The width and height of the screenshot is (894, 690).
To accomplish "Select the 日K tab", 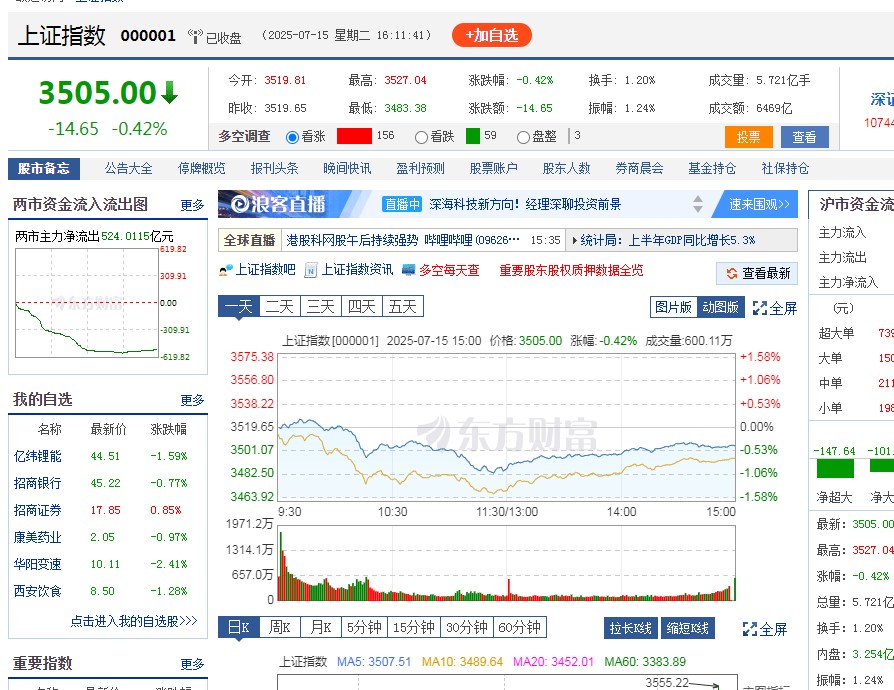I will pos(238,627).
